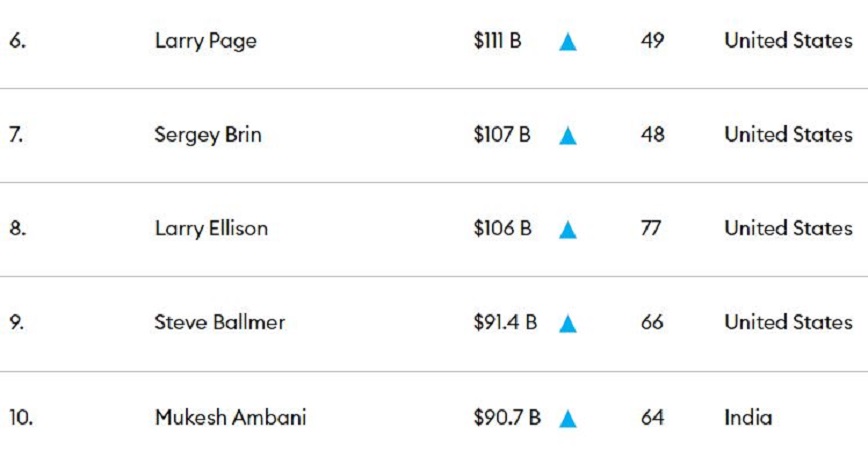This screenshot has width=868, height=464.
Task: Click the blue up arrow beside Sergey Brin
Action: [x=567, y=136]
